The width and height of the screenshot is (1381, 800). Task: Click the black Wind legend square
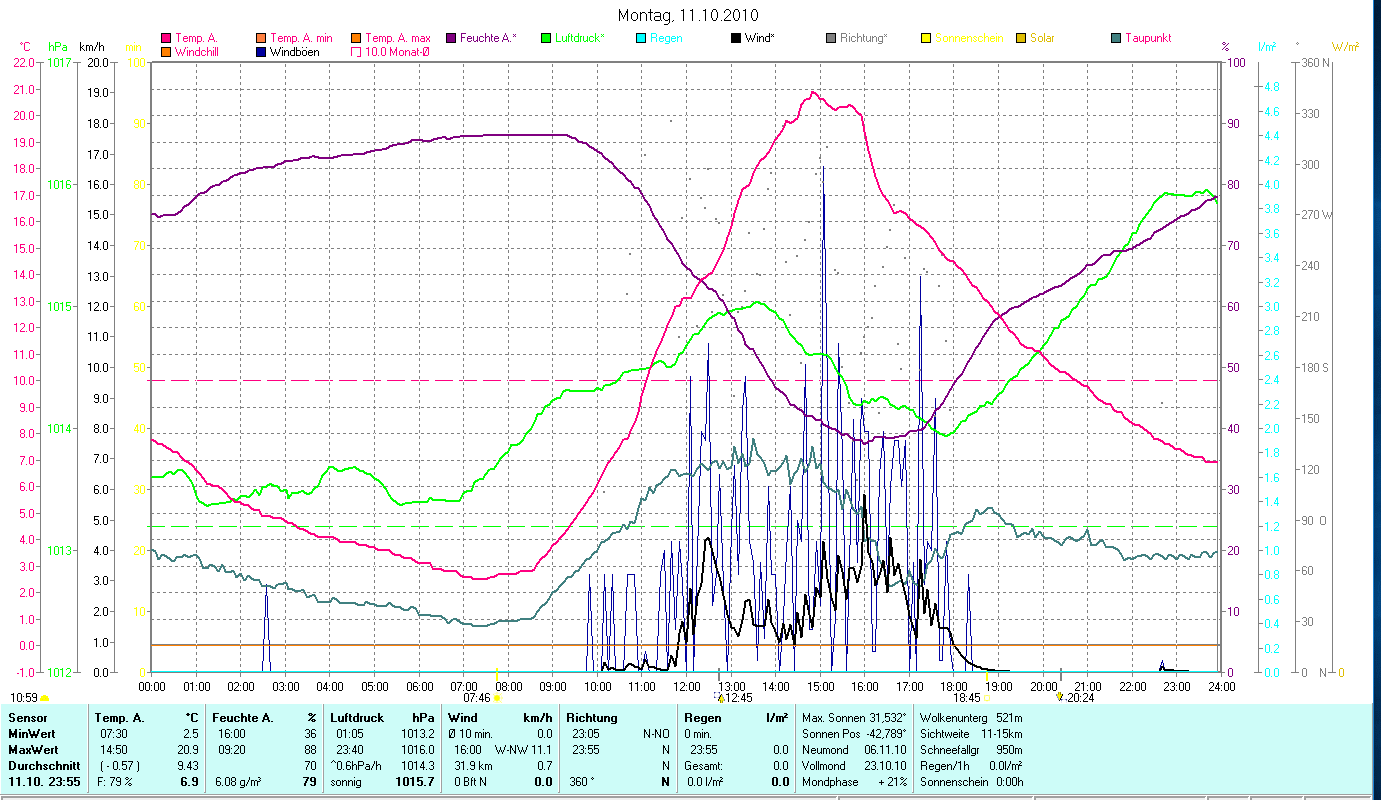coord(736,38)
